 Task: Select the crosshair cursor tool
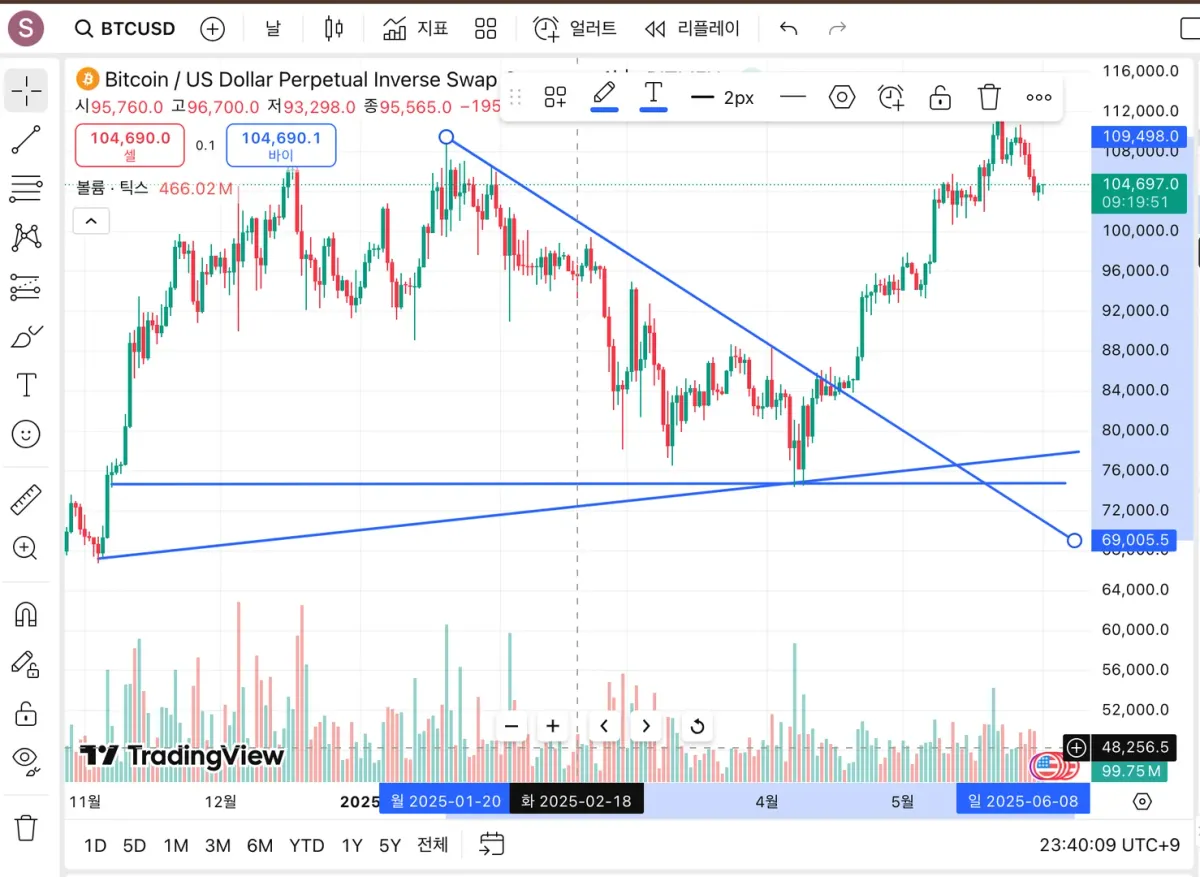click(26, 91)
